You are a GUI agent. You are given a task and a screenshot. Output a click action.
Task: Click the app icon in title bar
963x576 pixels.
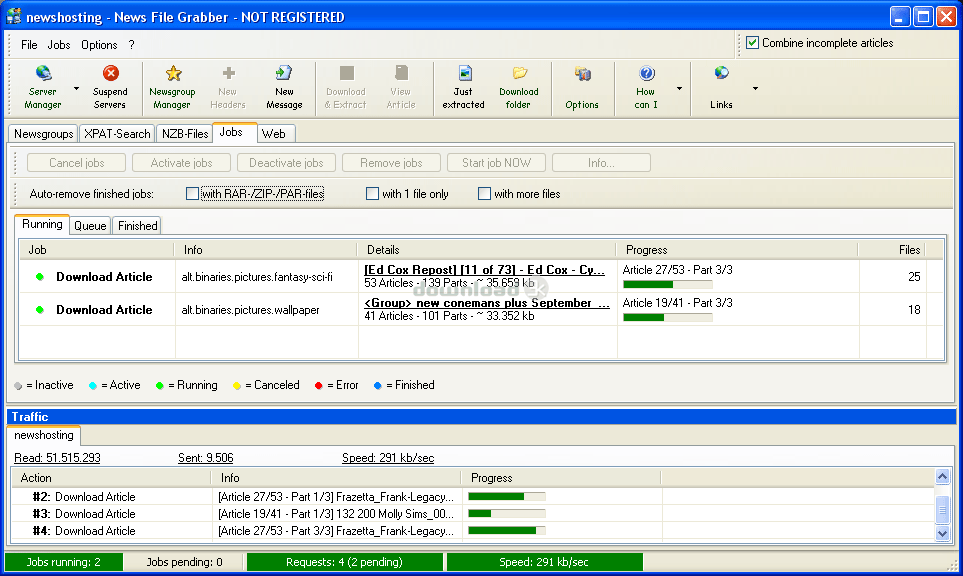pos(14,16)
